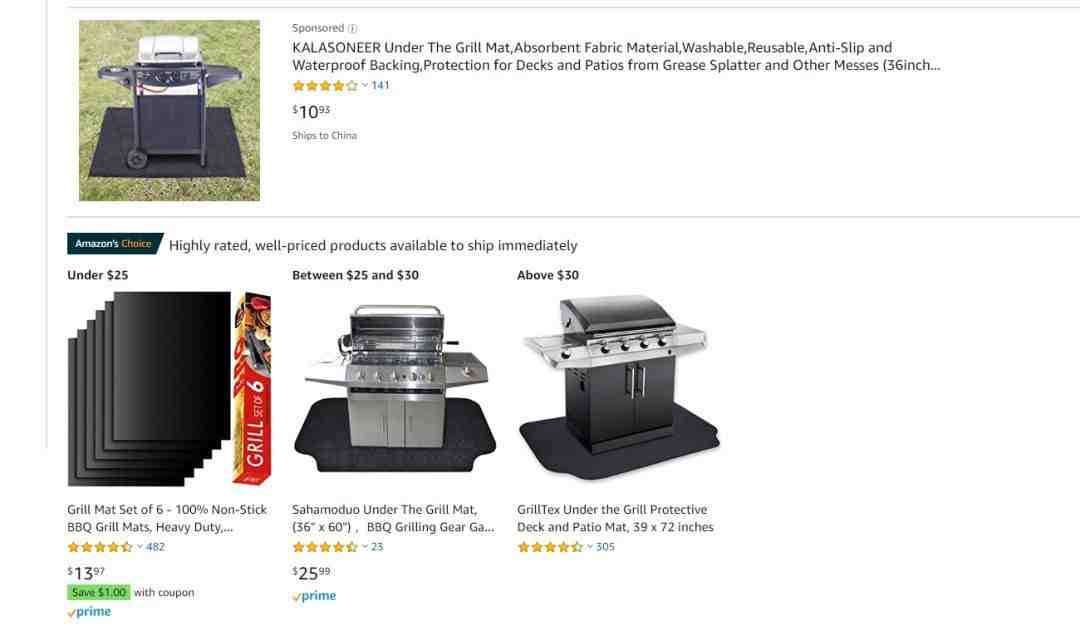1080x631 pixels.
Task: Open Grill Mat Set of 6 title link
Action: (167, 518)
